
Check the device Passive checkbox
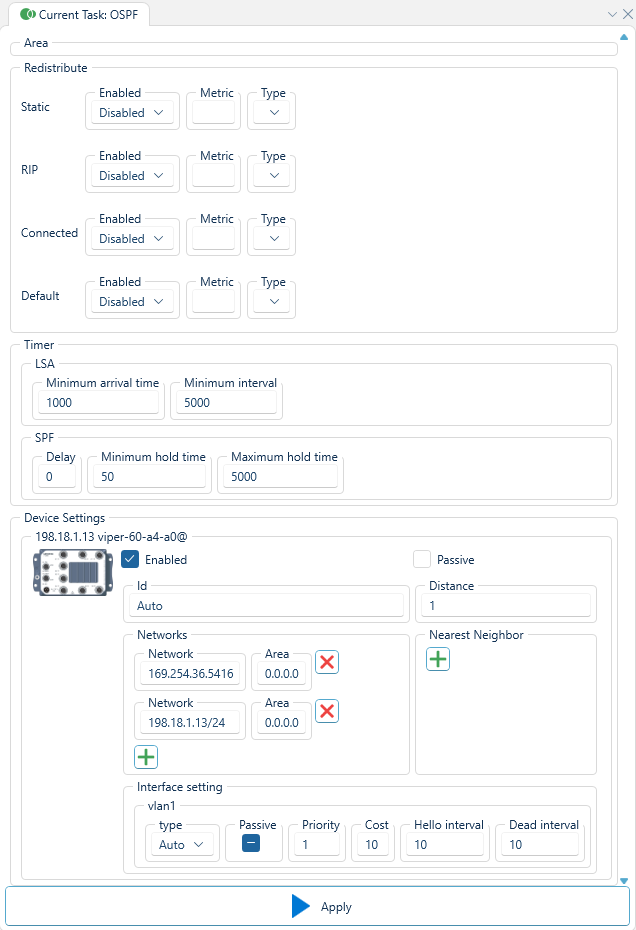click(422, 559)
